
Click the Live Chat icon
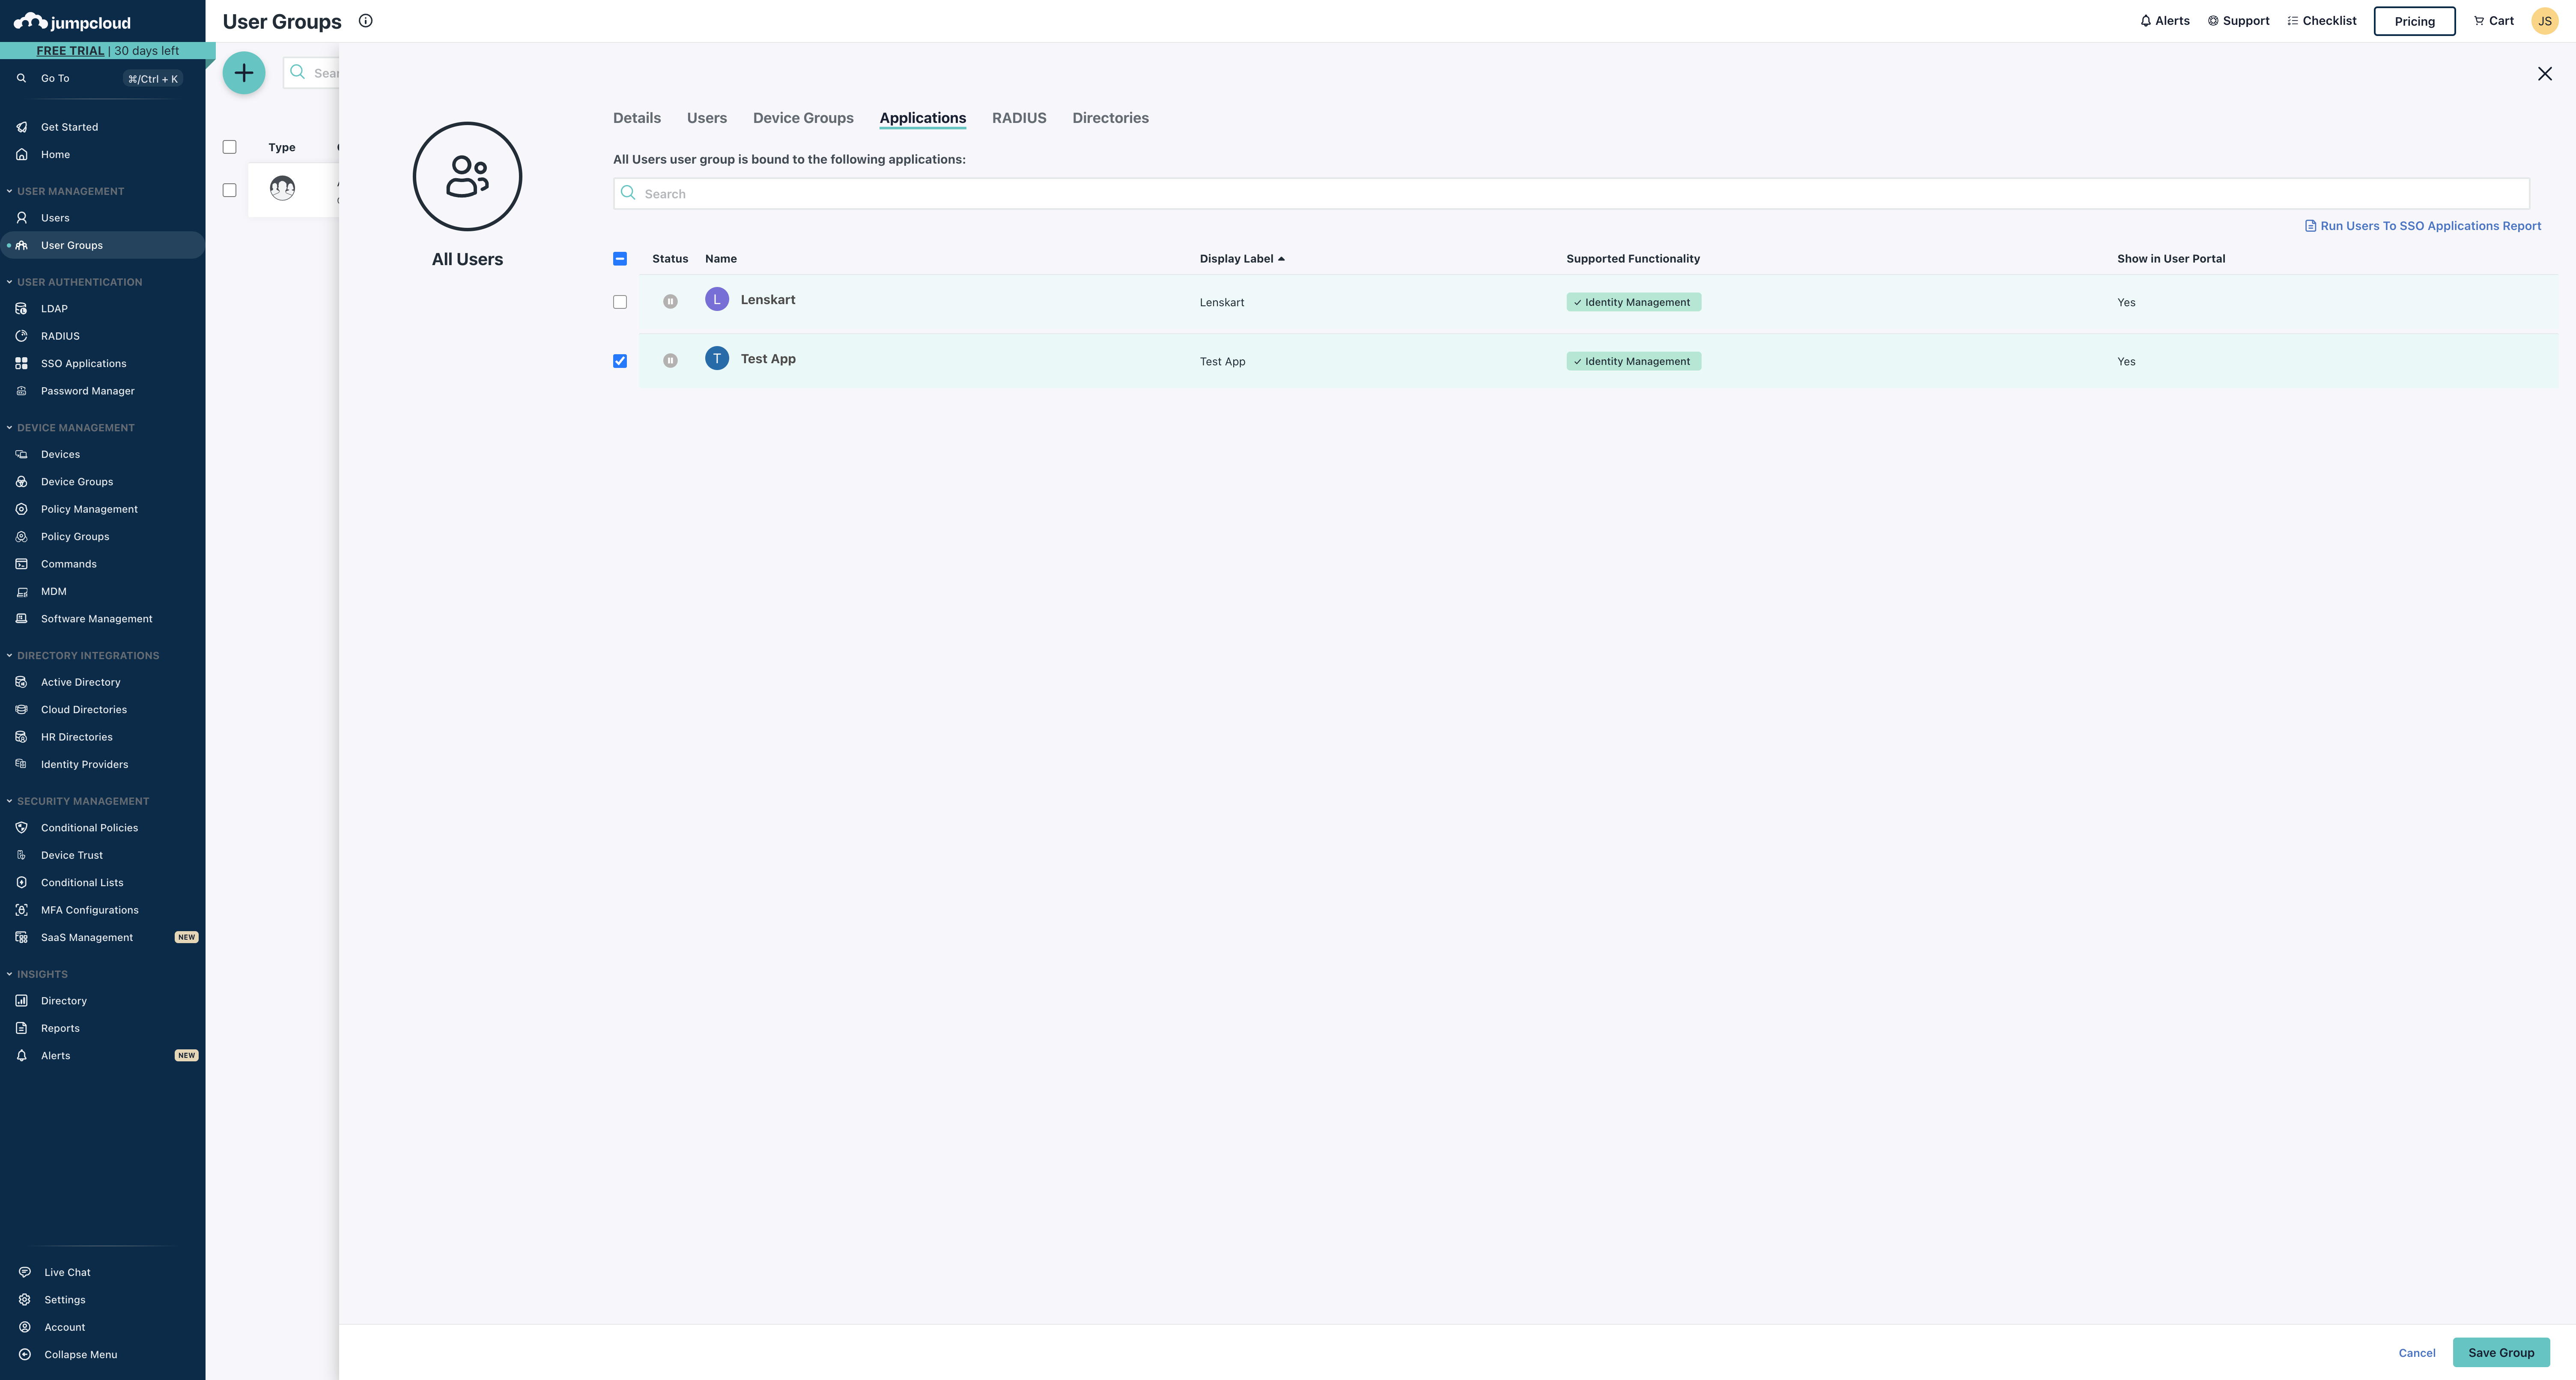tap(24, 1272)
